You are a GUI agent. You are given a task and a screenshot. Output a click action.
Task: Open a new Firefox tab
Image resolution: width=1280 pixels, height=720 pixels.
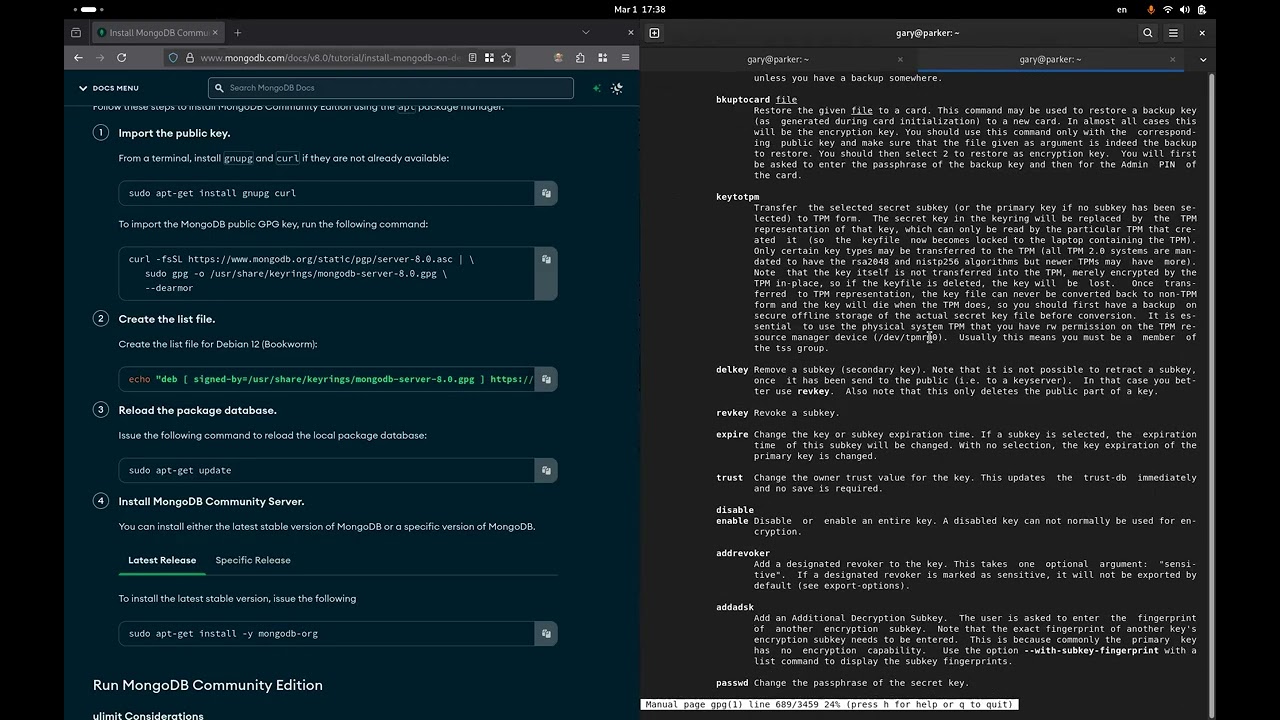[237, 32]
